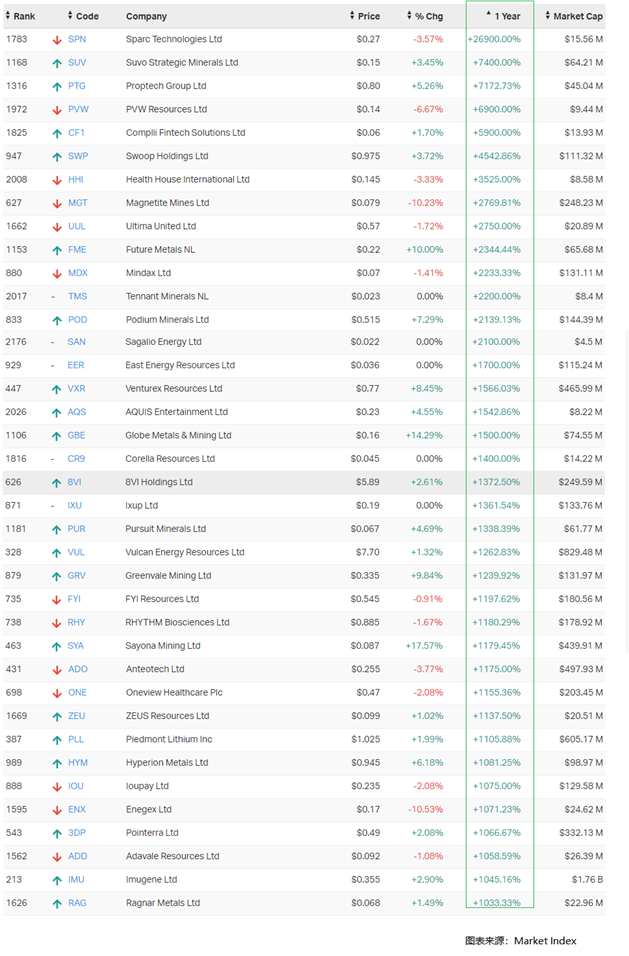The image size is (629, 956).
Task: Sort by Code column header
Action: tap(84, 16)
